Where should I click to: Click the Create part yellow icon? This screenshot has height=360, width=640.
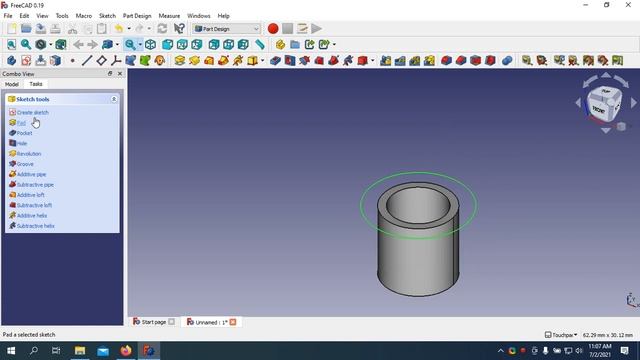point(280,44)
